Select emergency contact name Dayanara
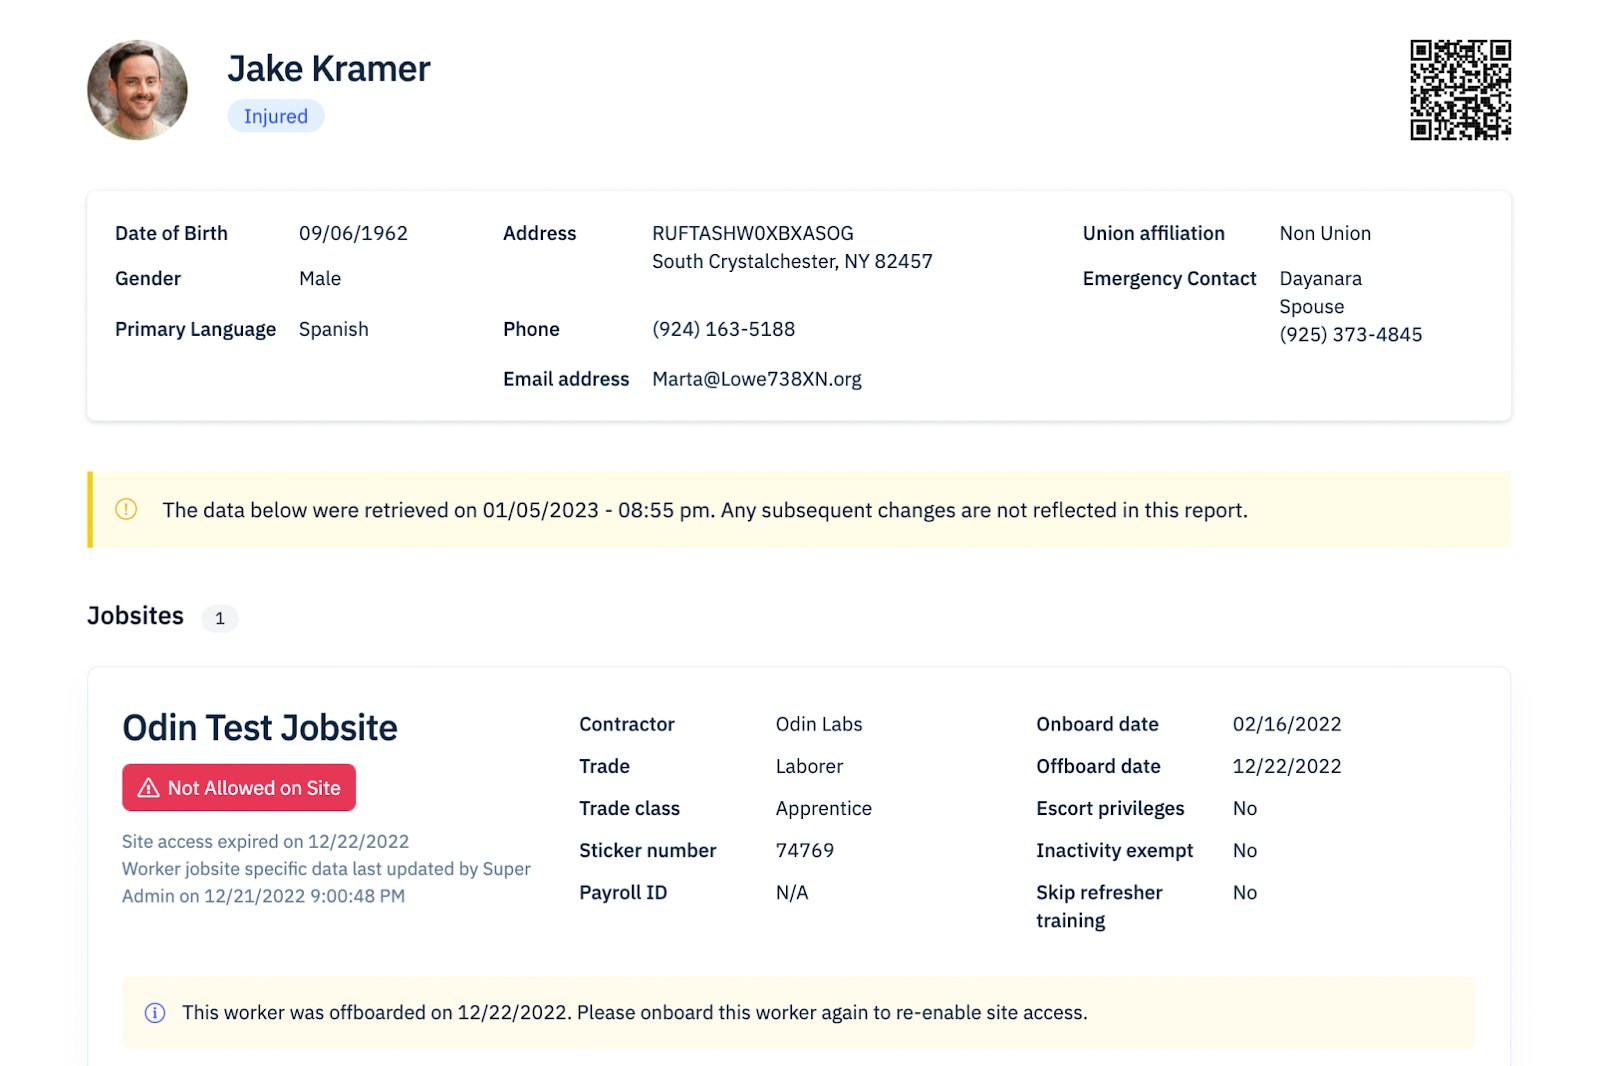The width and height of the screenshot is (1600, 1066). (1321, 278)
